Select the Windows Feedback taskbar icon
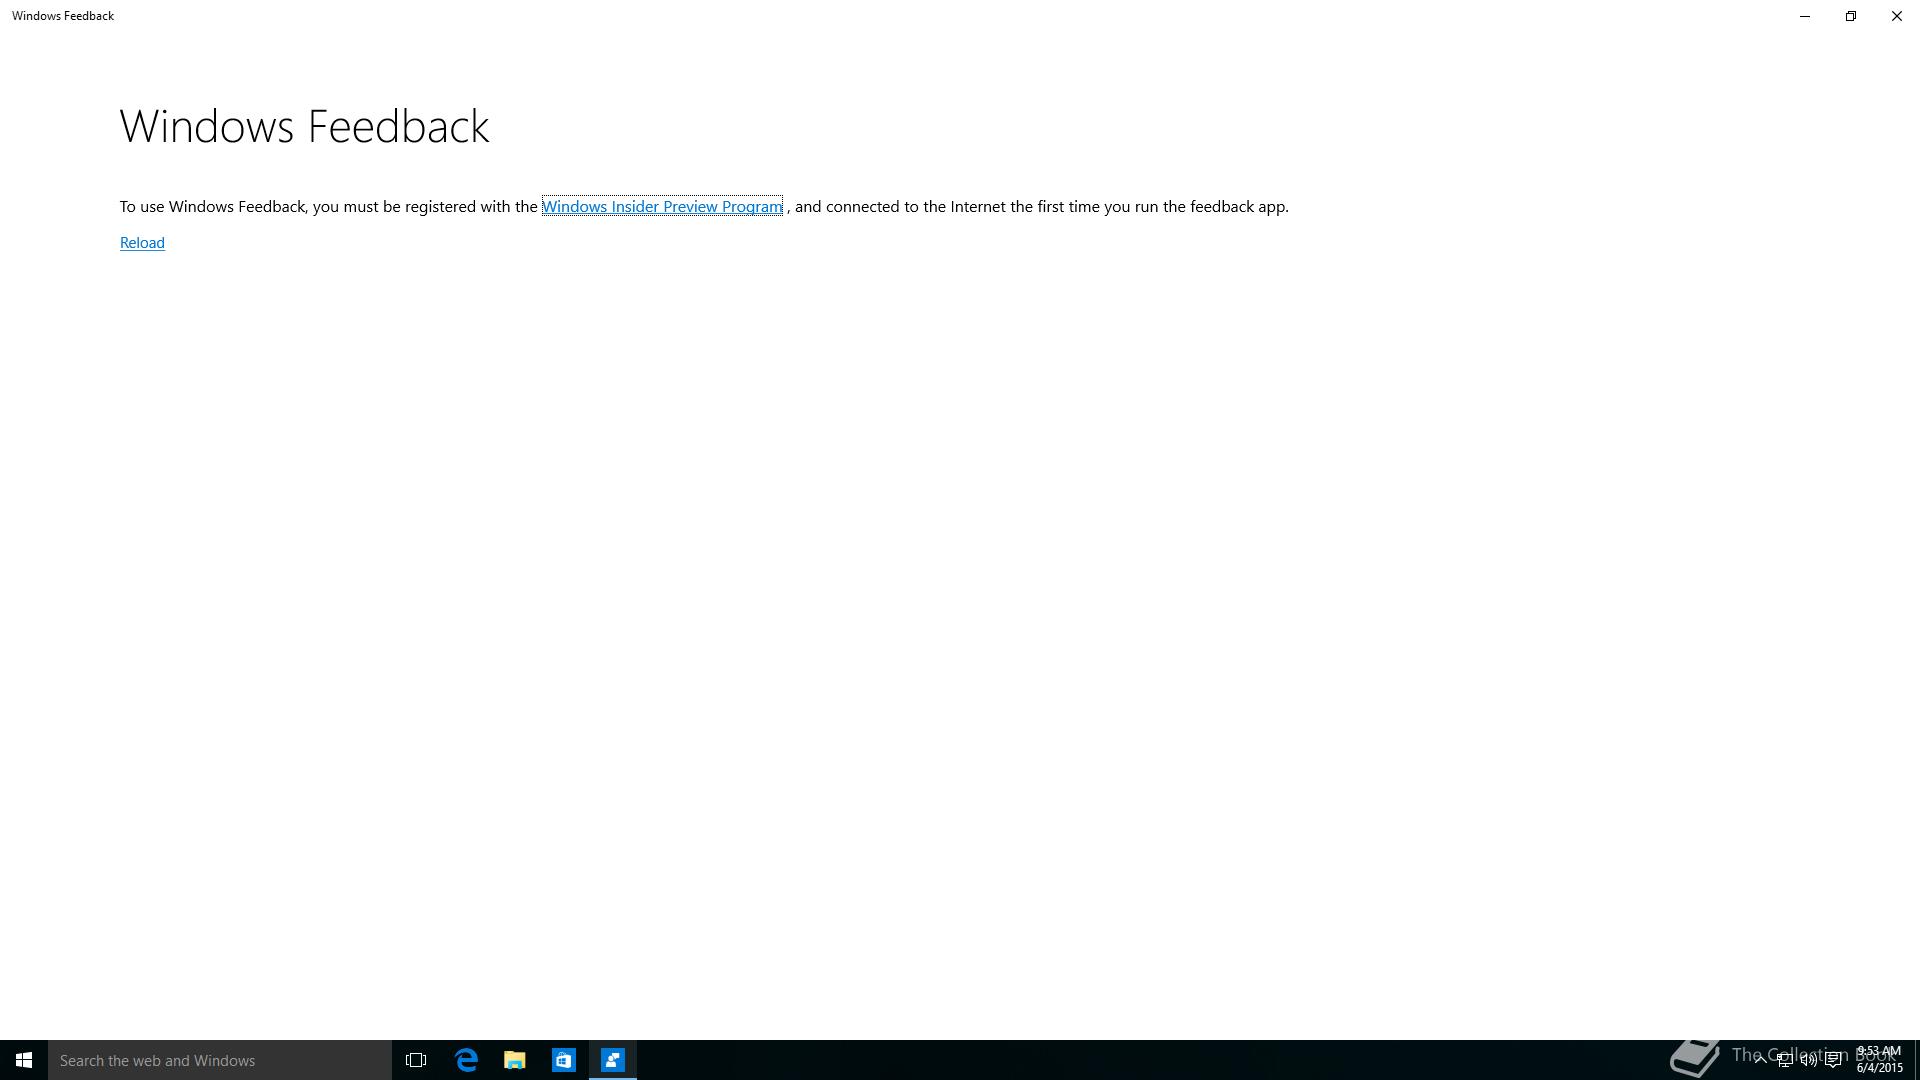 click(613, 1060)
